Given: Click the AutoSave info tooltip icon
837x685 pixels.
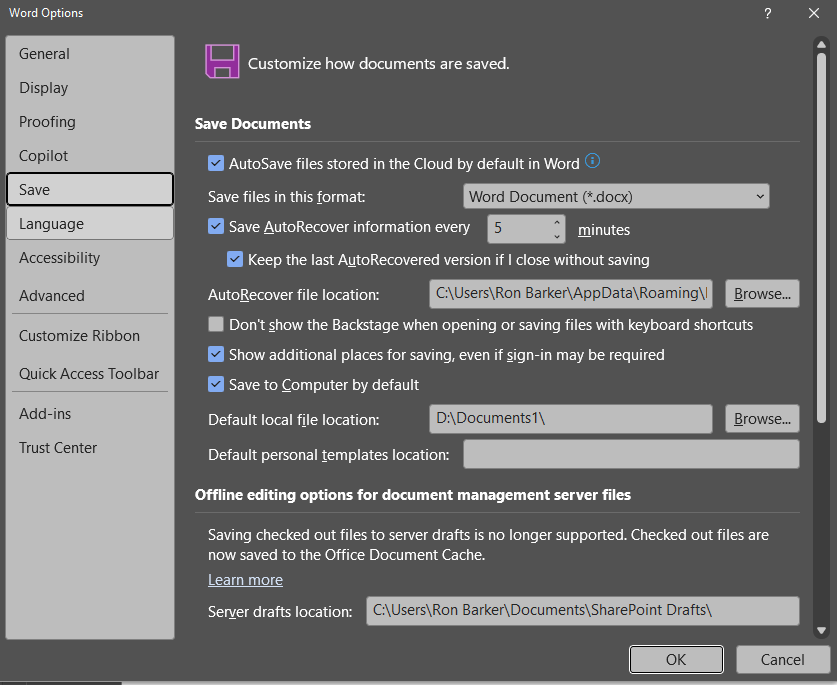Looking at the screenshot, I should point(592,161).
